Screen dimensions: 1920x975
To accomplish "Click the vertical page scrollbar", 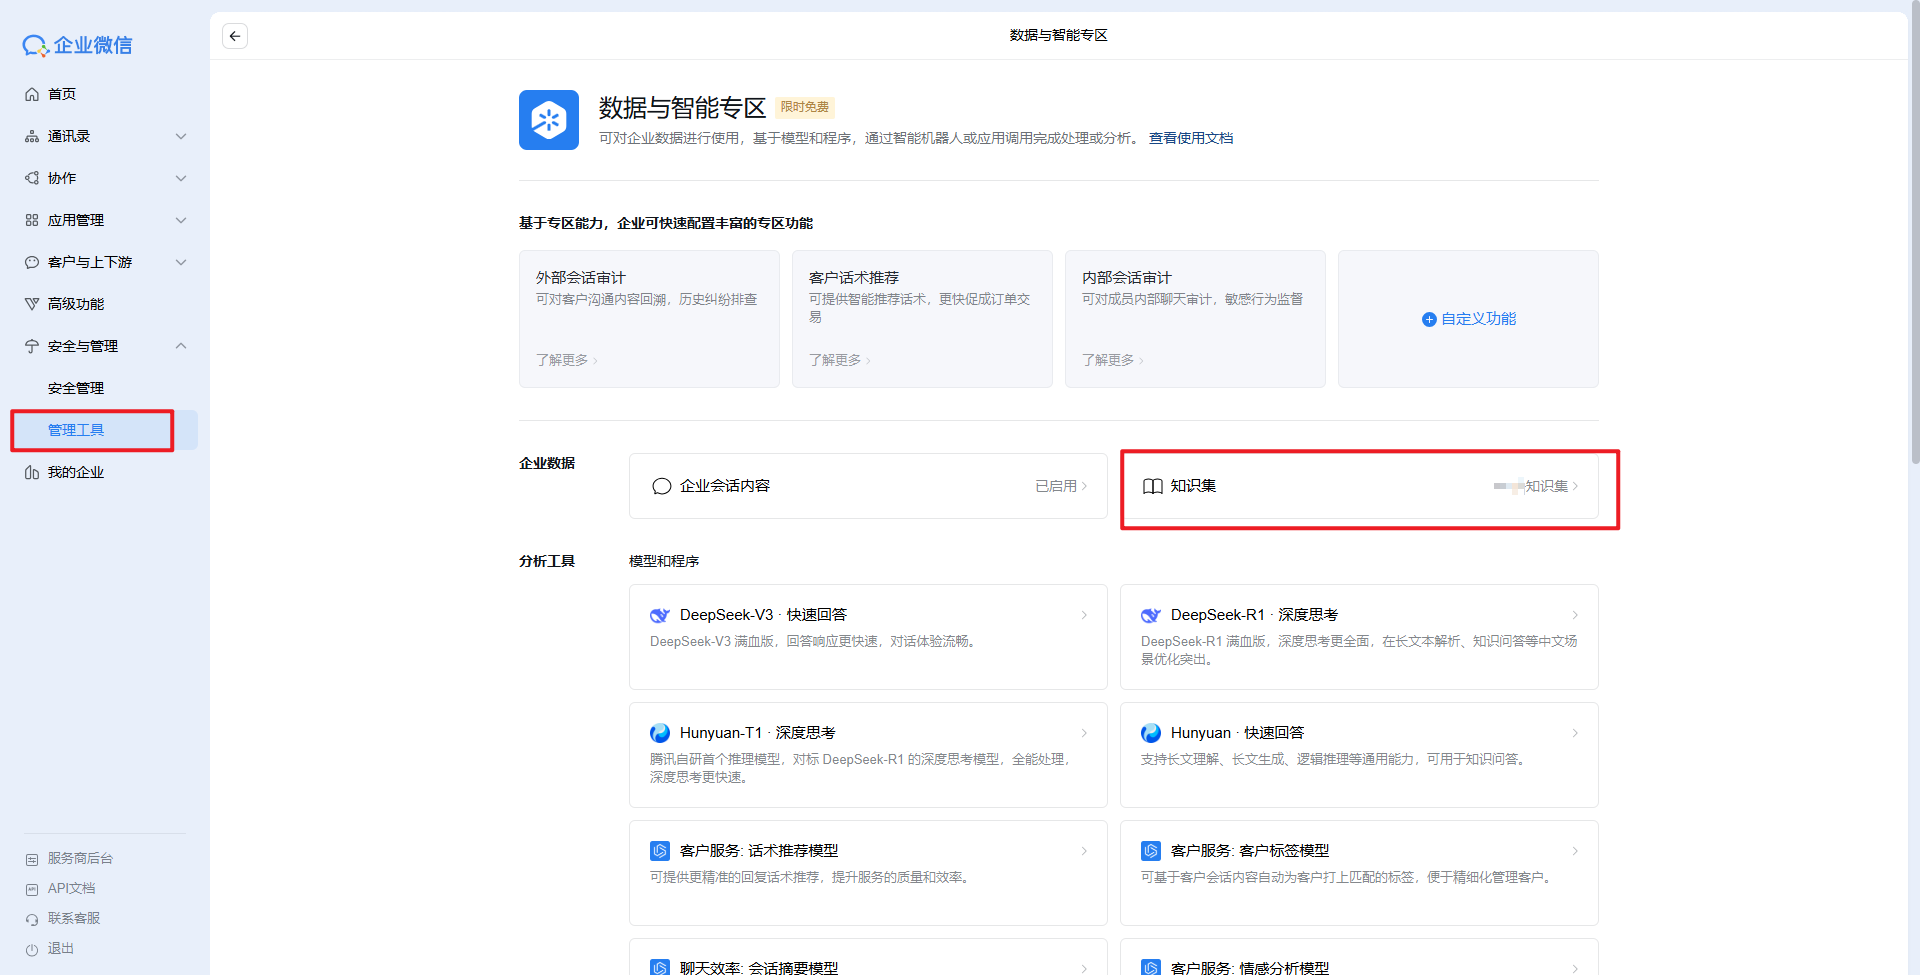I will coord(1913,240).
